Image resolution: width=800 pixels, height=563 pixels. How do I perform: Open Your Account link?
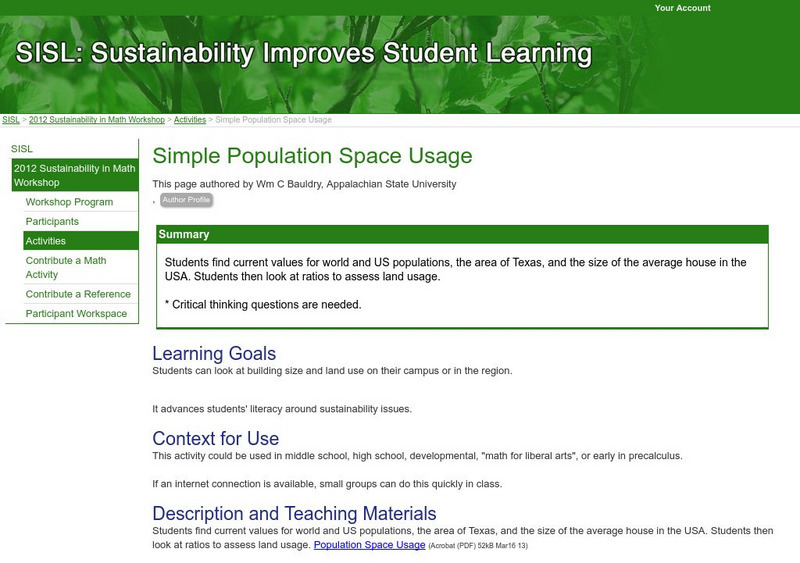coord(682,8)
